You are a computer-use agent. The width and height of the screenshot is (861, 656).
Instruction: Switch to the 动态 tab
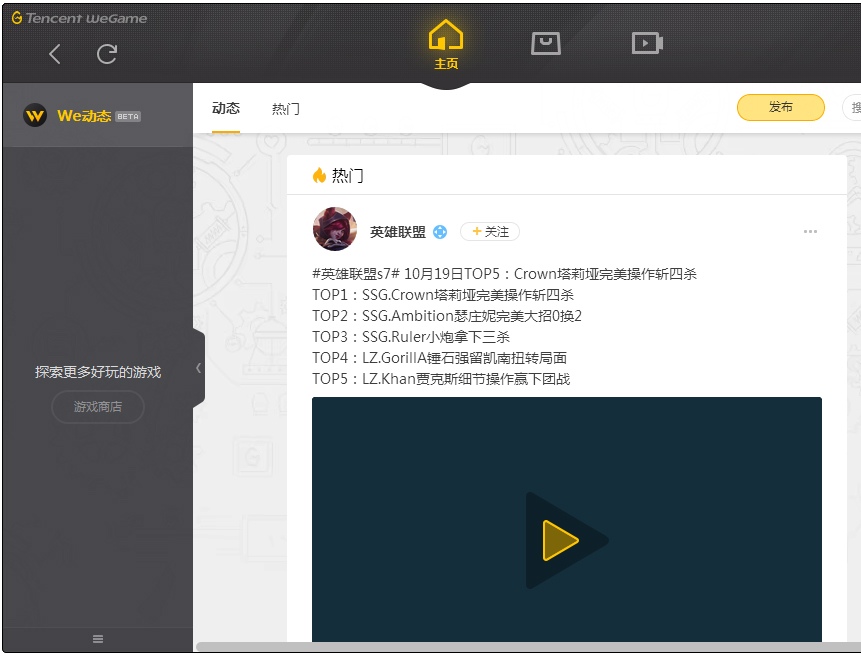click(x=226, y=108)
